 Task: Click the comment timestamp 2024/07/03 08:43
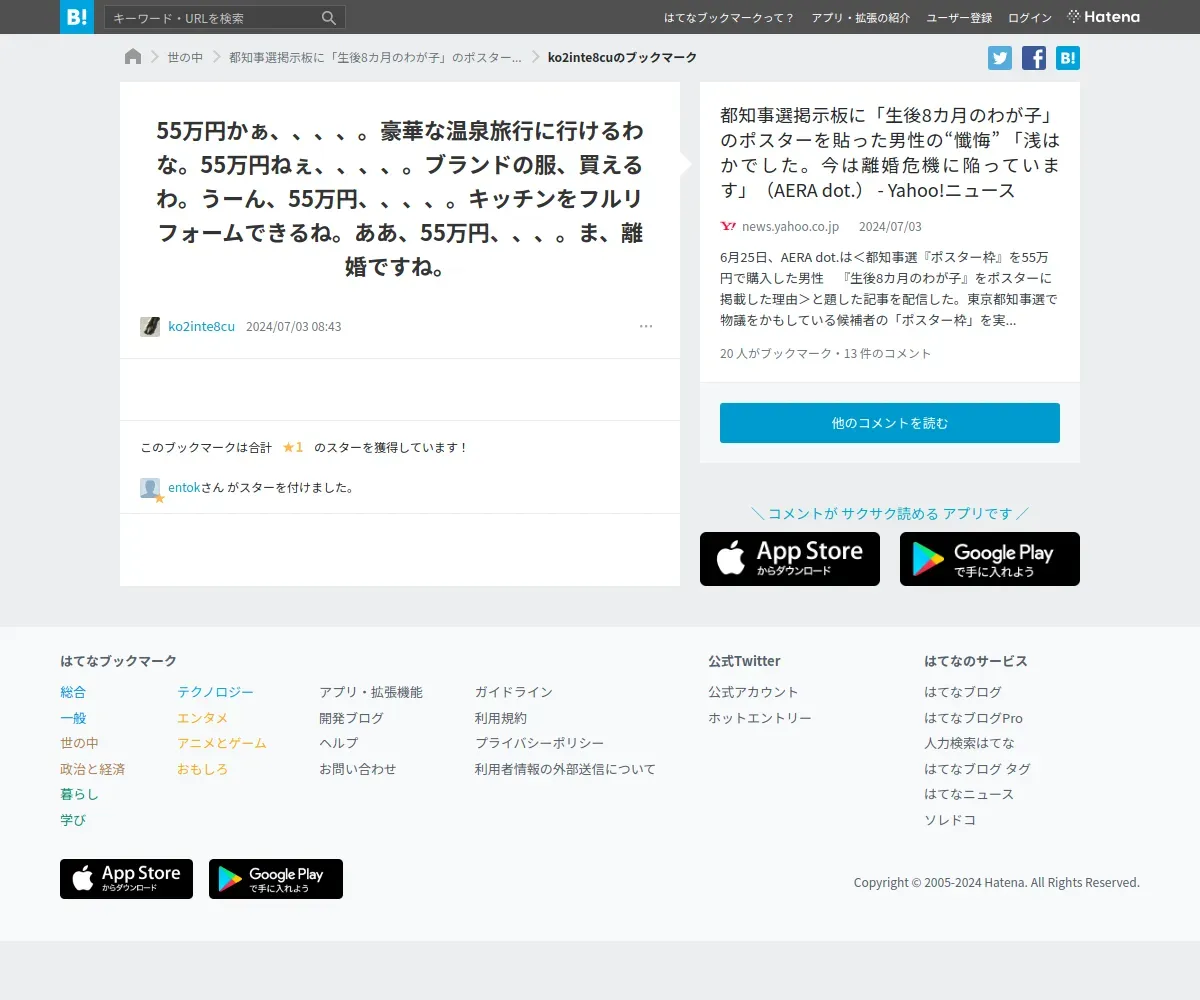(293, 326)
